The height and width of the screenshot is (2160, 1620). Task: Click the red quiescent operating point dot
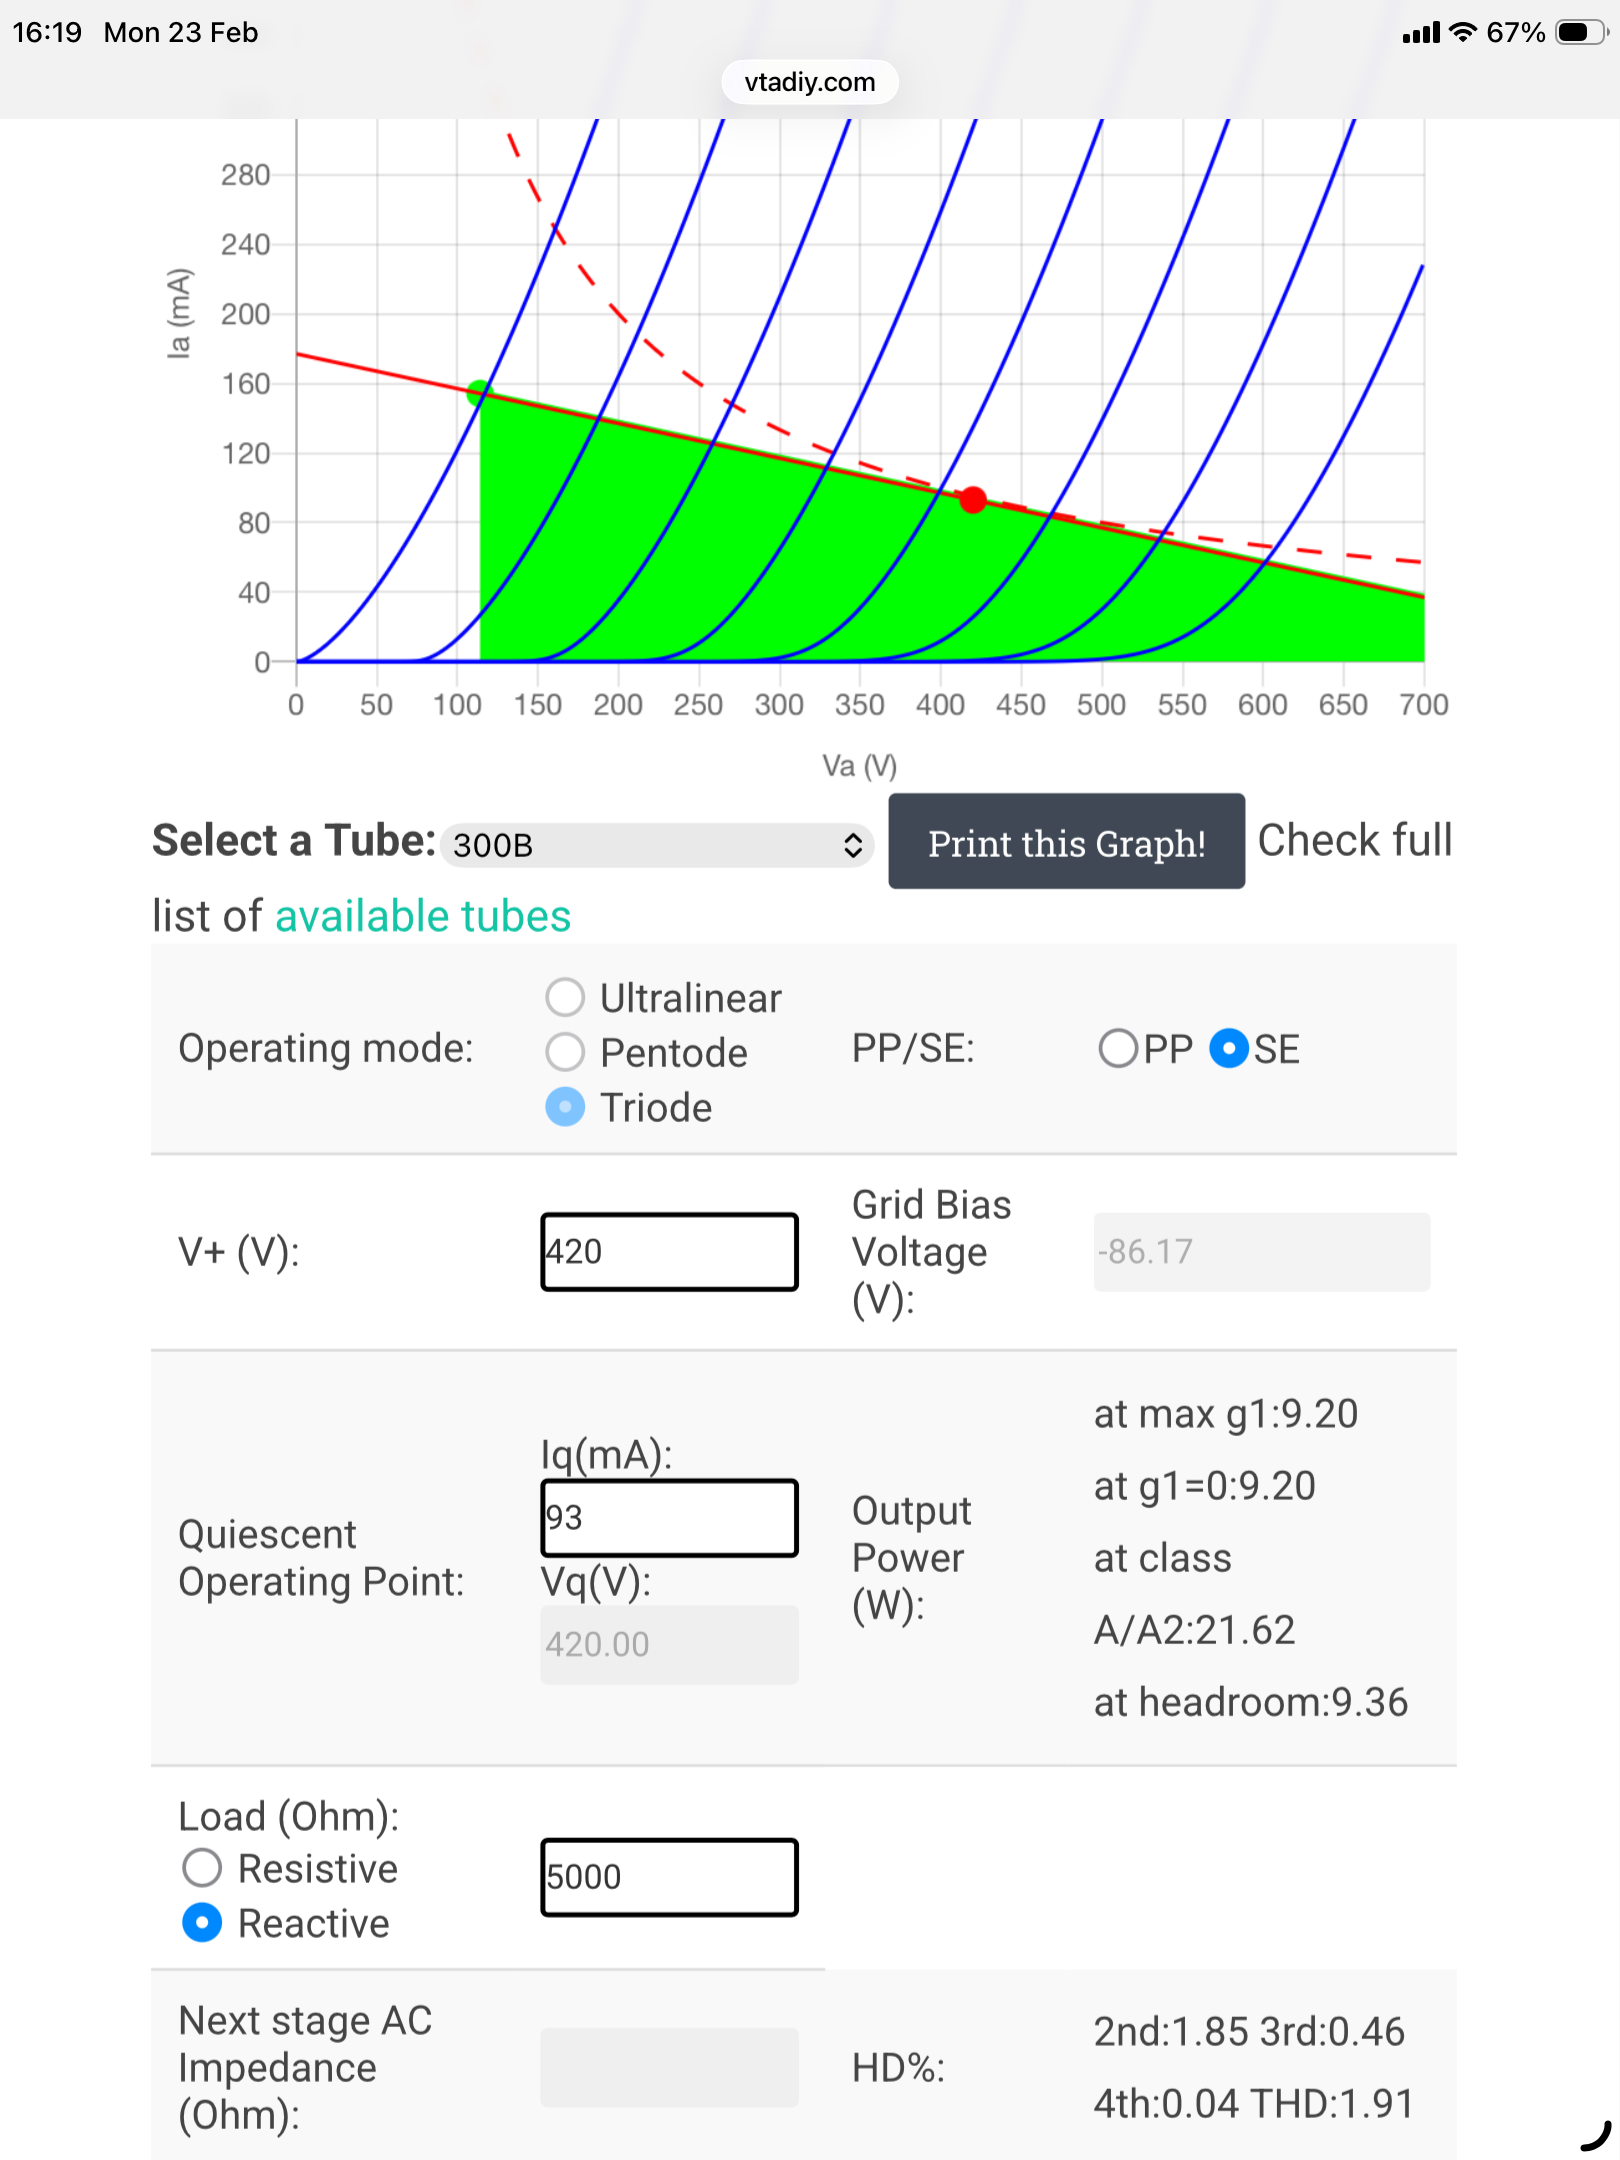pyautogui.click(x=973, y=500)
